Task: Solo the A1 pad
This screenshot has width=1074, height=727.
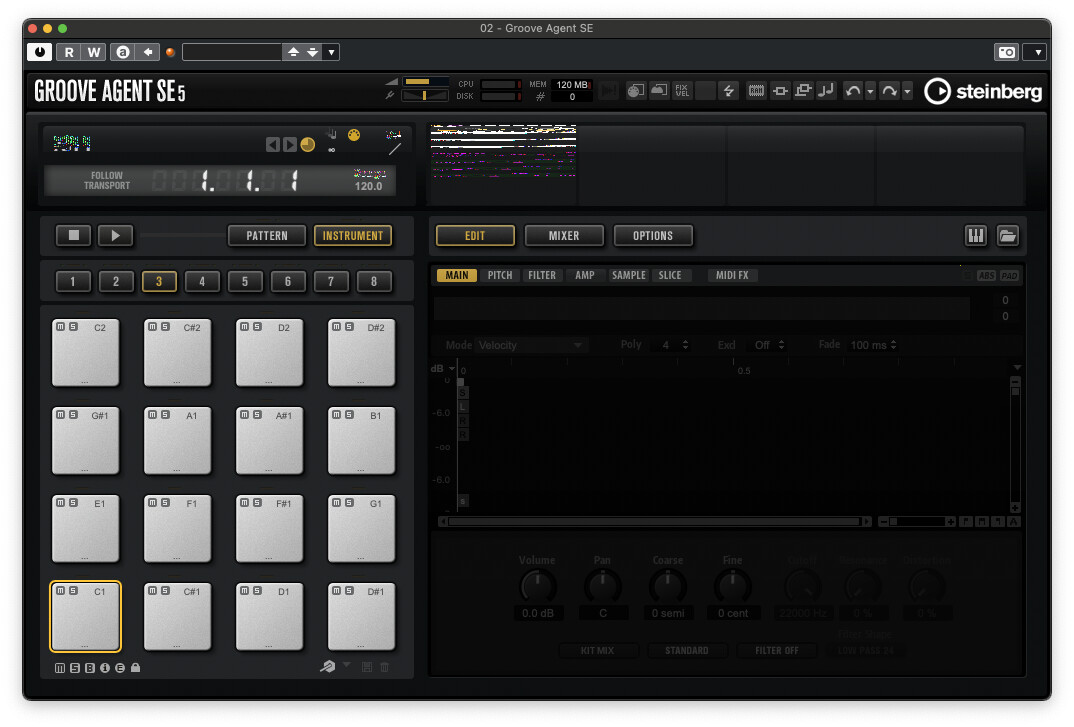Action: (165, 415)
